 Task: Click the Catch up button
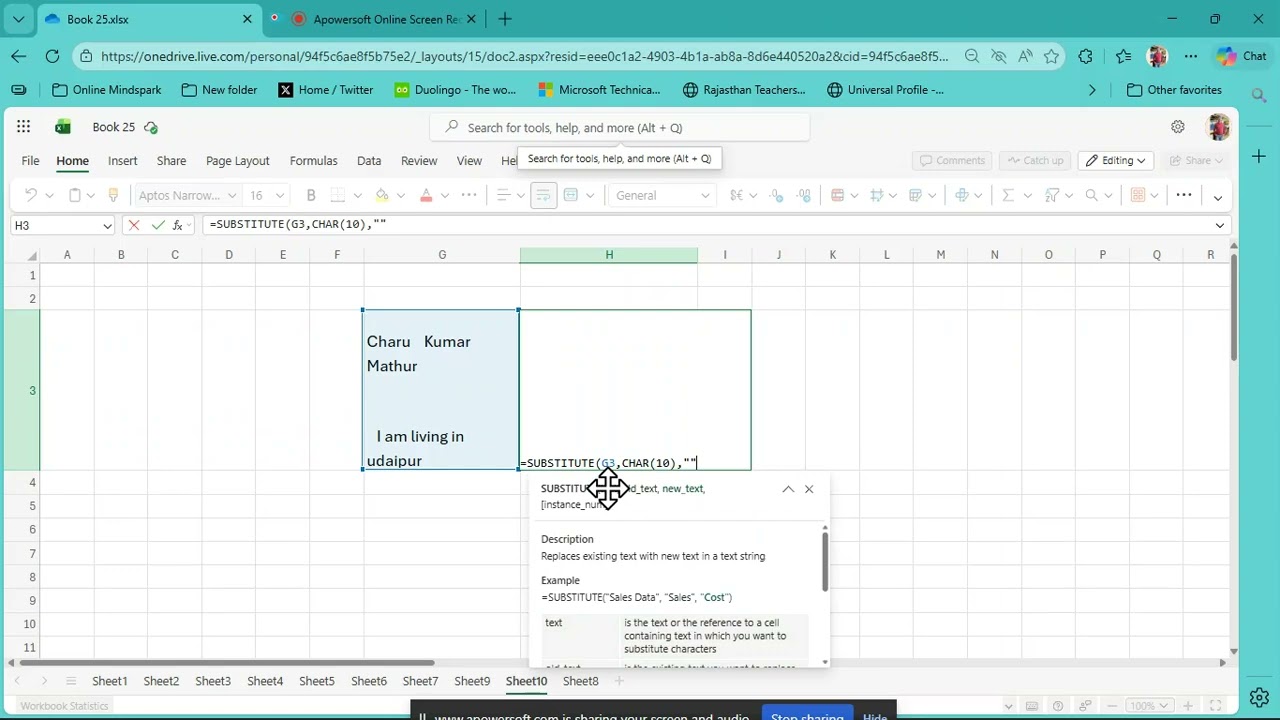click(x=1035, y=160)
